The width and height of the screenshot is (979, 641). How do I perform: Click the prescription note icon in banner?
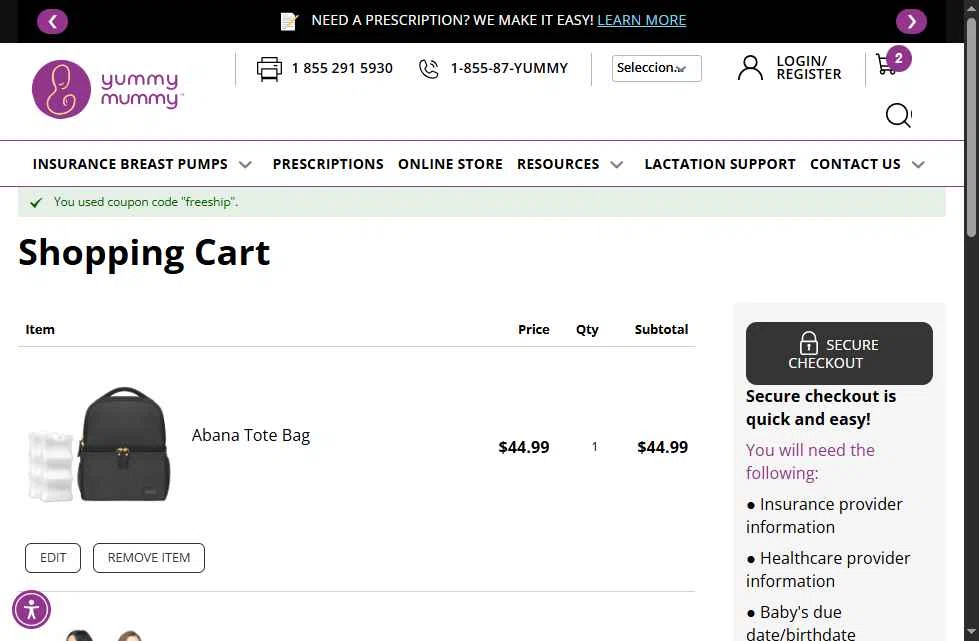289,21
